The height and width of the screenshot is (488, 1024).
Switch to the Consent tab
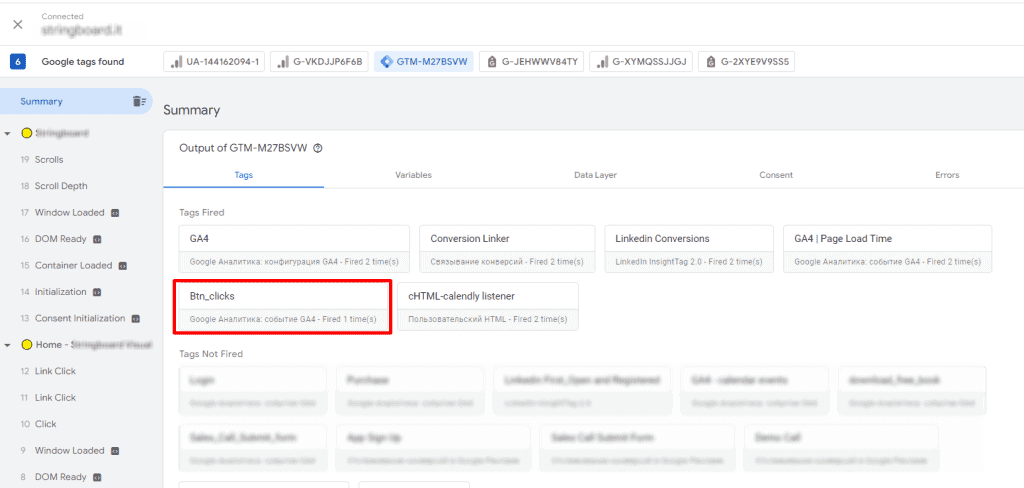click(x=776, y=175)
